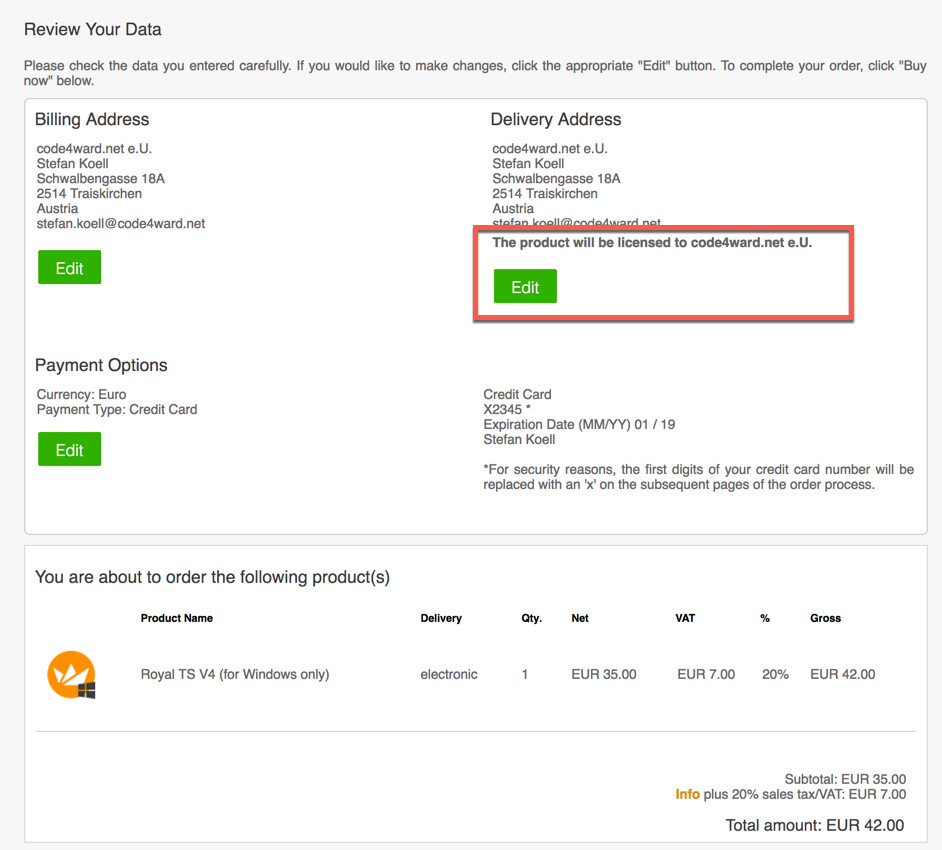This screenshot has width=942, height=850.
Task: Click the Royal TS product icon
Action: 71,675
